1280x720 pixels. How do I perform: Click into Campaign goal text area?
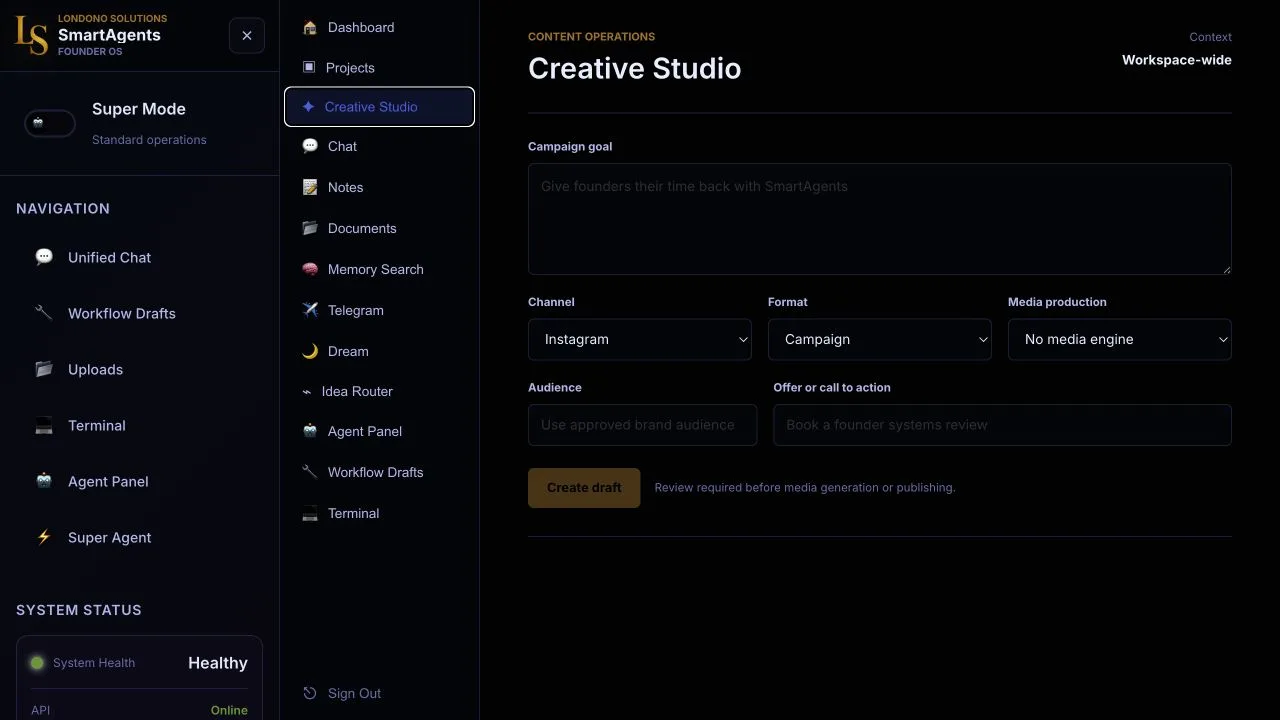tap(880, 219)
